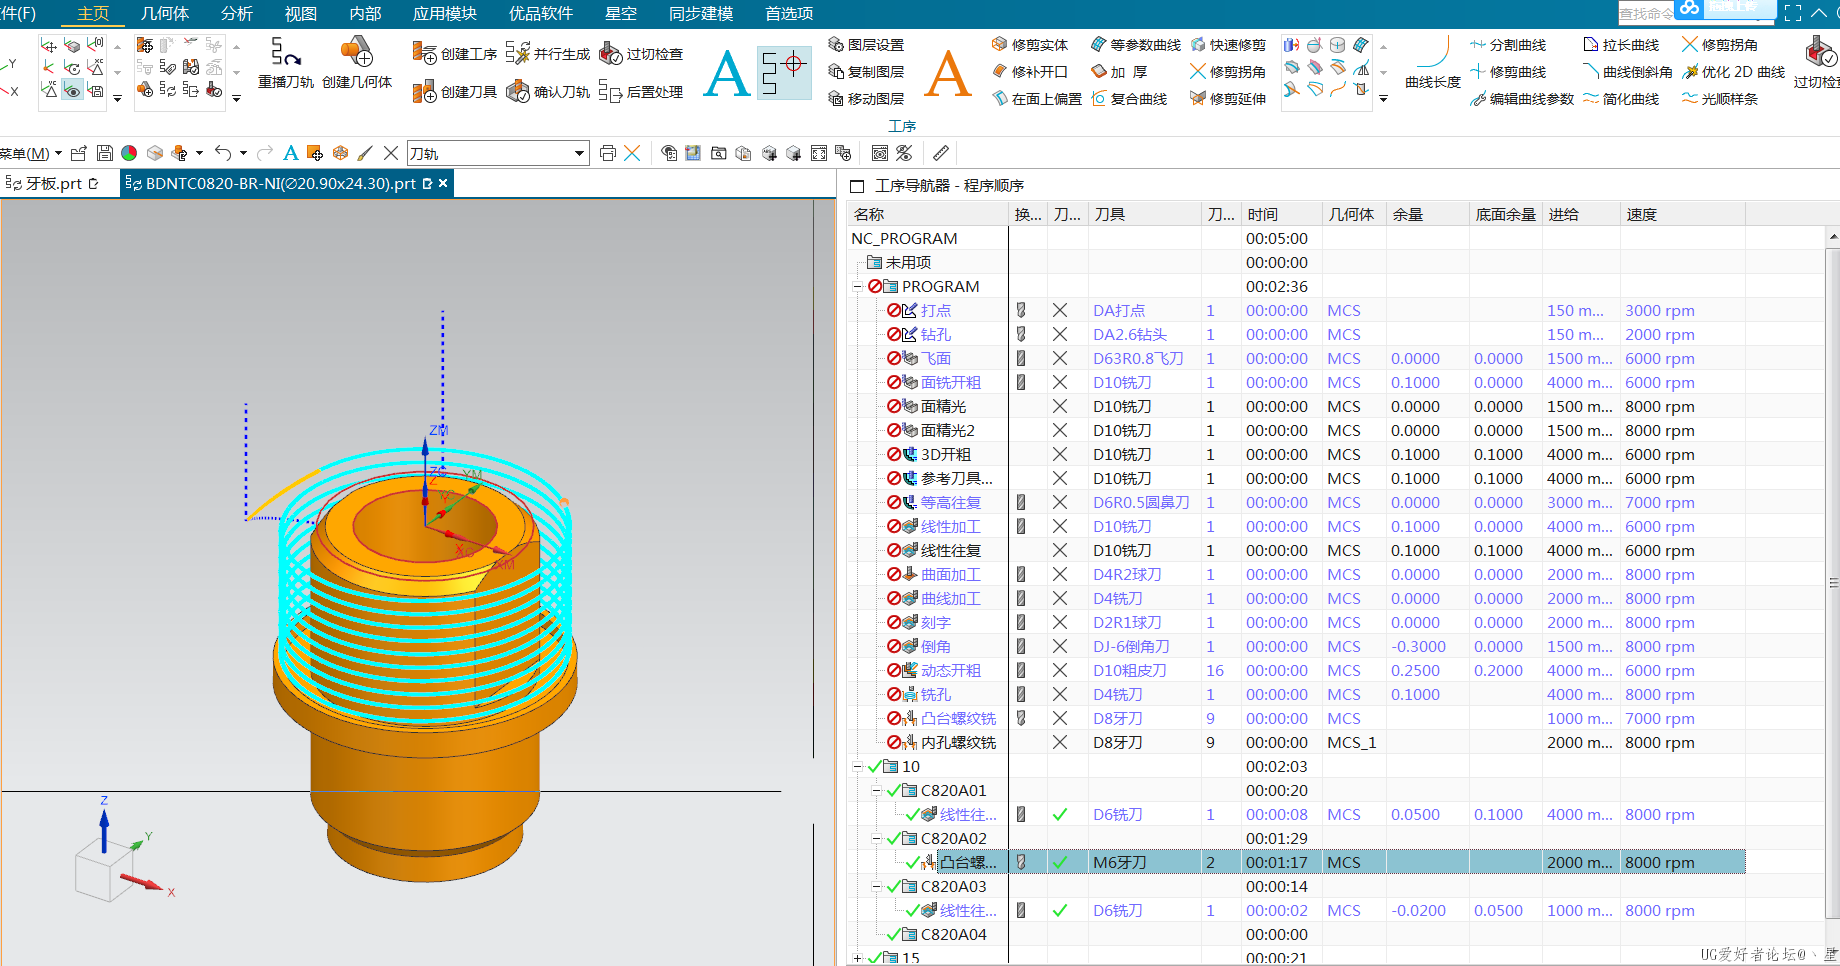Viewport: 1840px width, 966px height.
Task: Click the undo arrow icon
Action: pos(223,153)
